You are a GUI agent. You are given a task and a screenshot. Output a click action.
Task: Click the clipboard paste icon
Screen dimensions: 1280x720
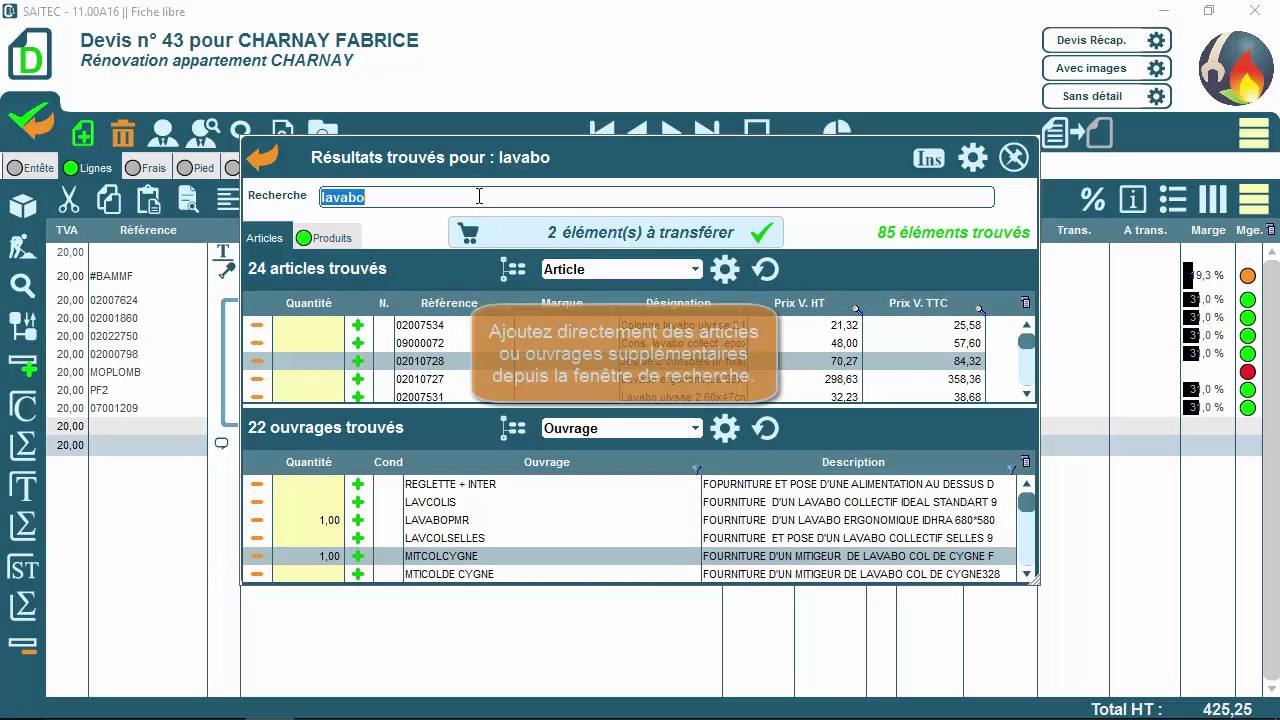point(148,200)
